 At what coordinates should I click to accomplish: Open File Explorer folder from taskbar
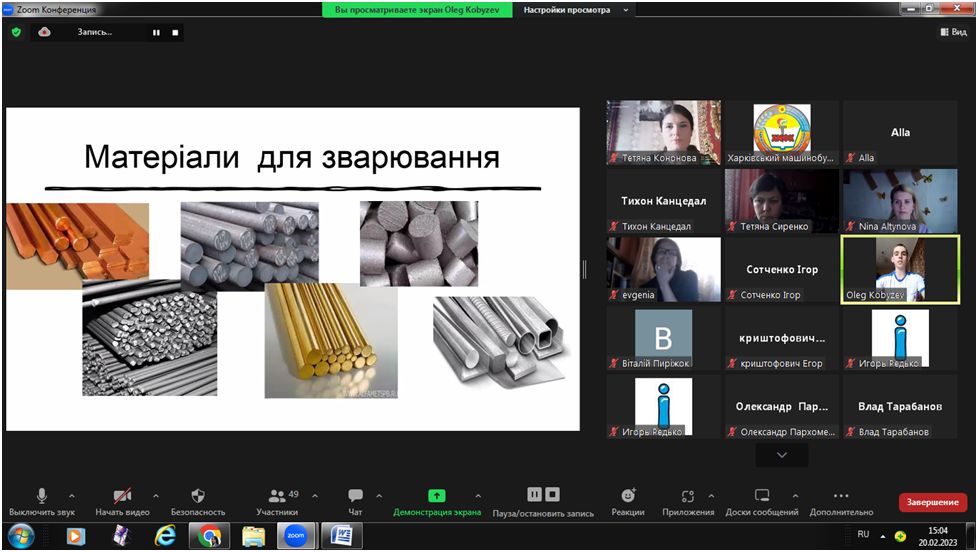tap(253, 536)
